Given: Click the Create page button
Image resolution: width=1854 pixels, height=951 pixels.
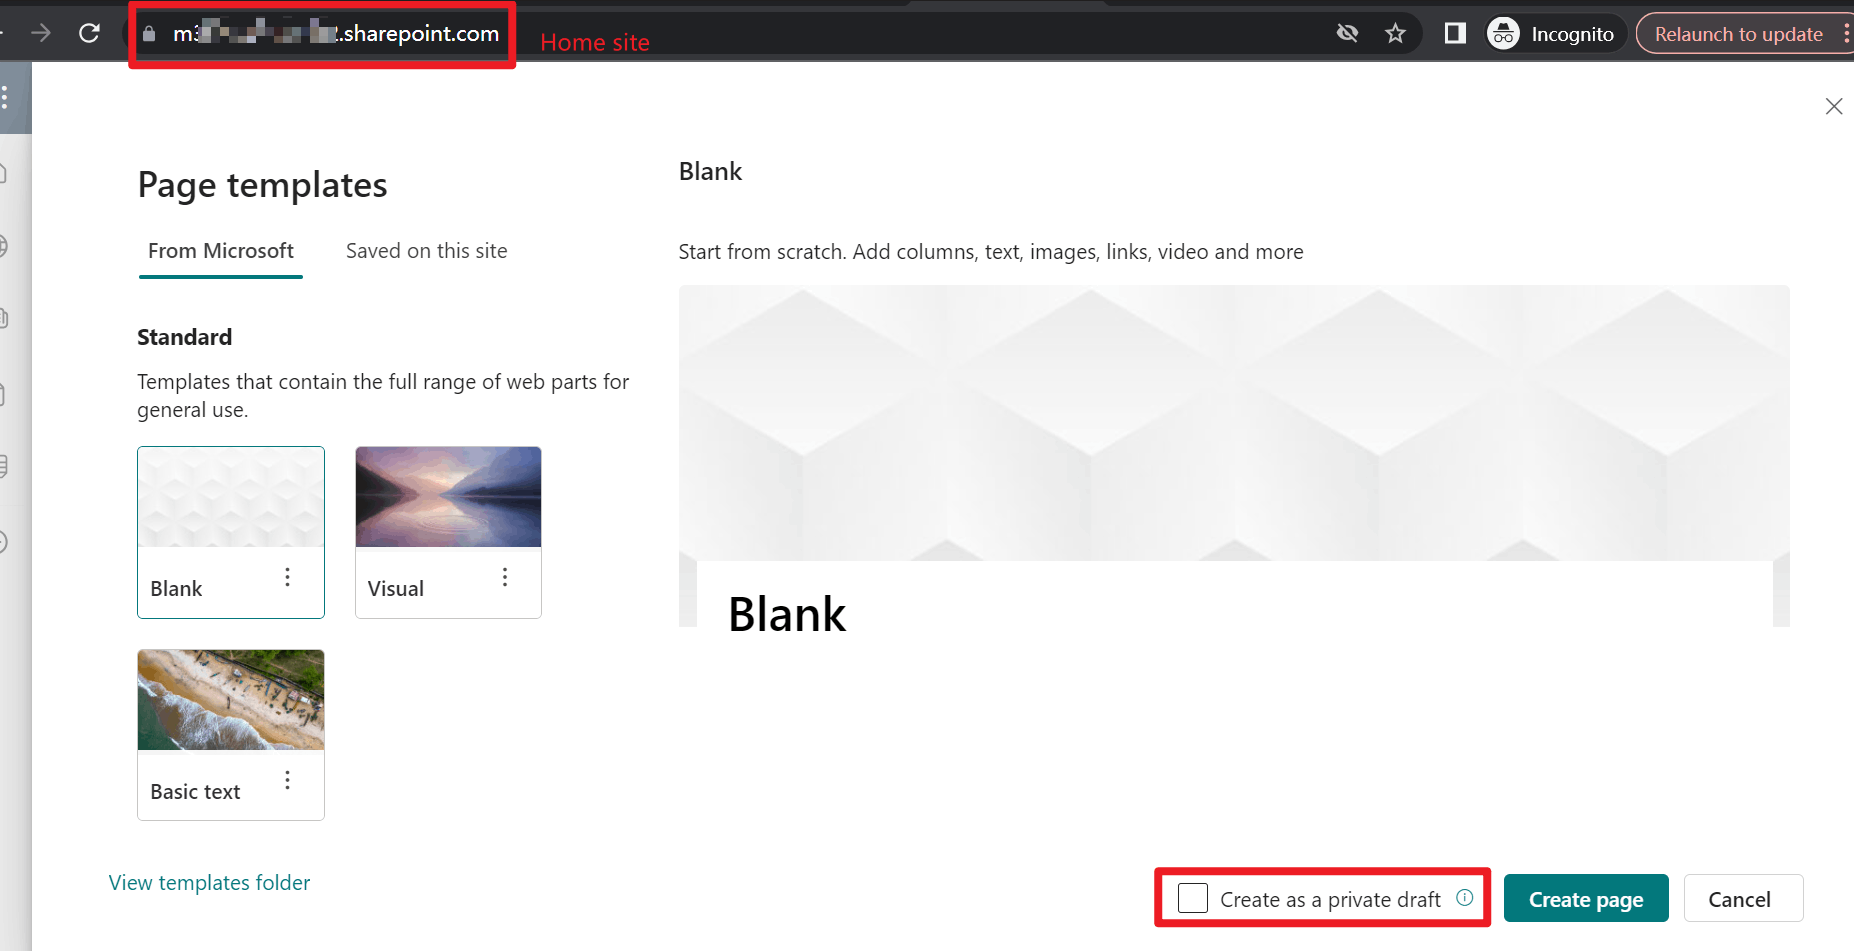Looking at the screenshot, I should coord(1586,898).
